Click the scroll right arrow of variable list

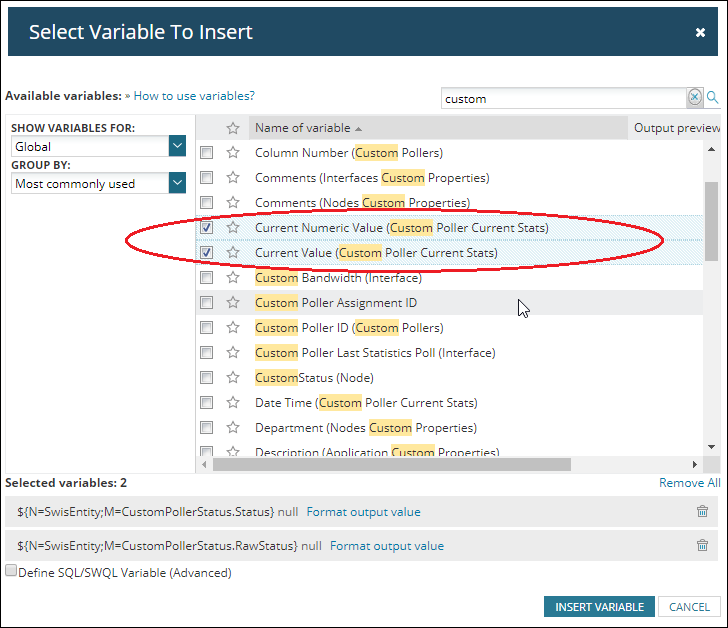click(x=695, y=464)
